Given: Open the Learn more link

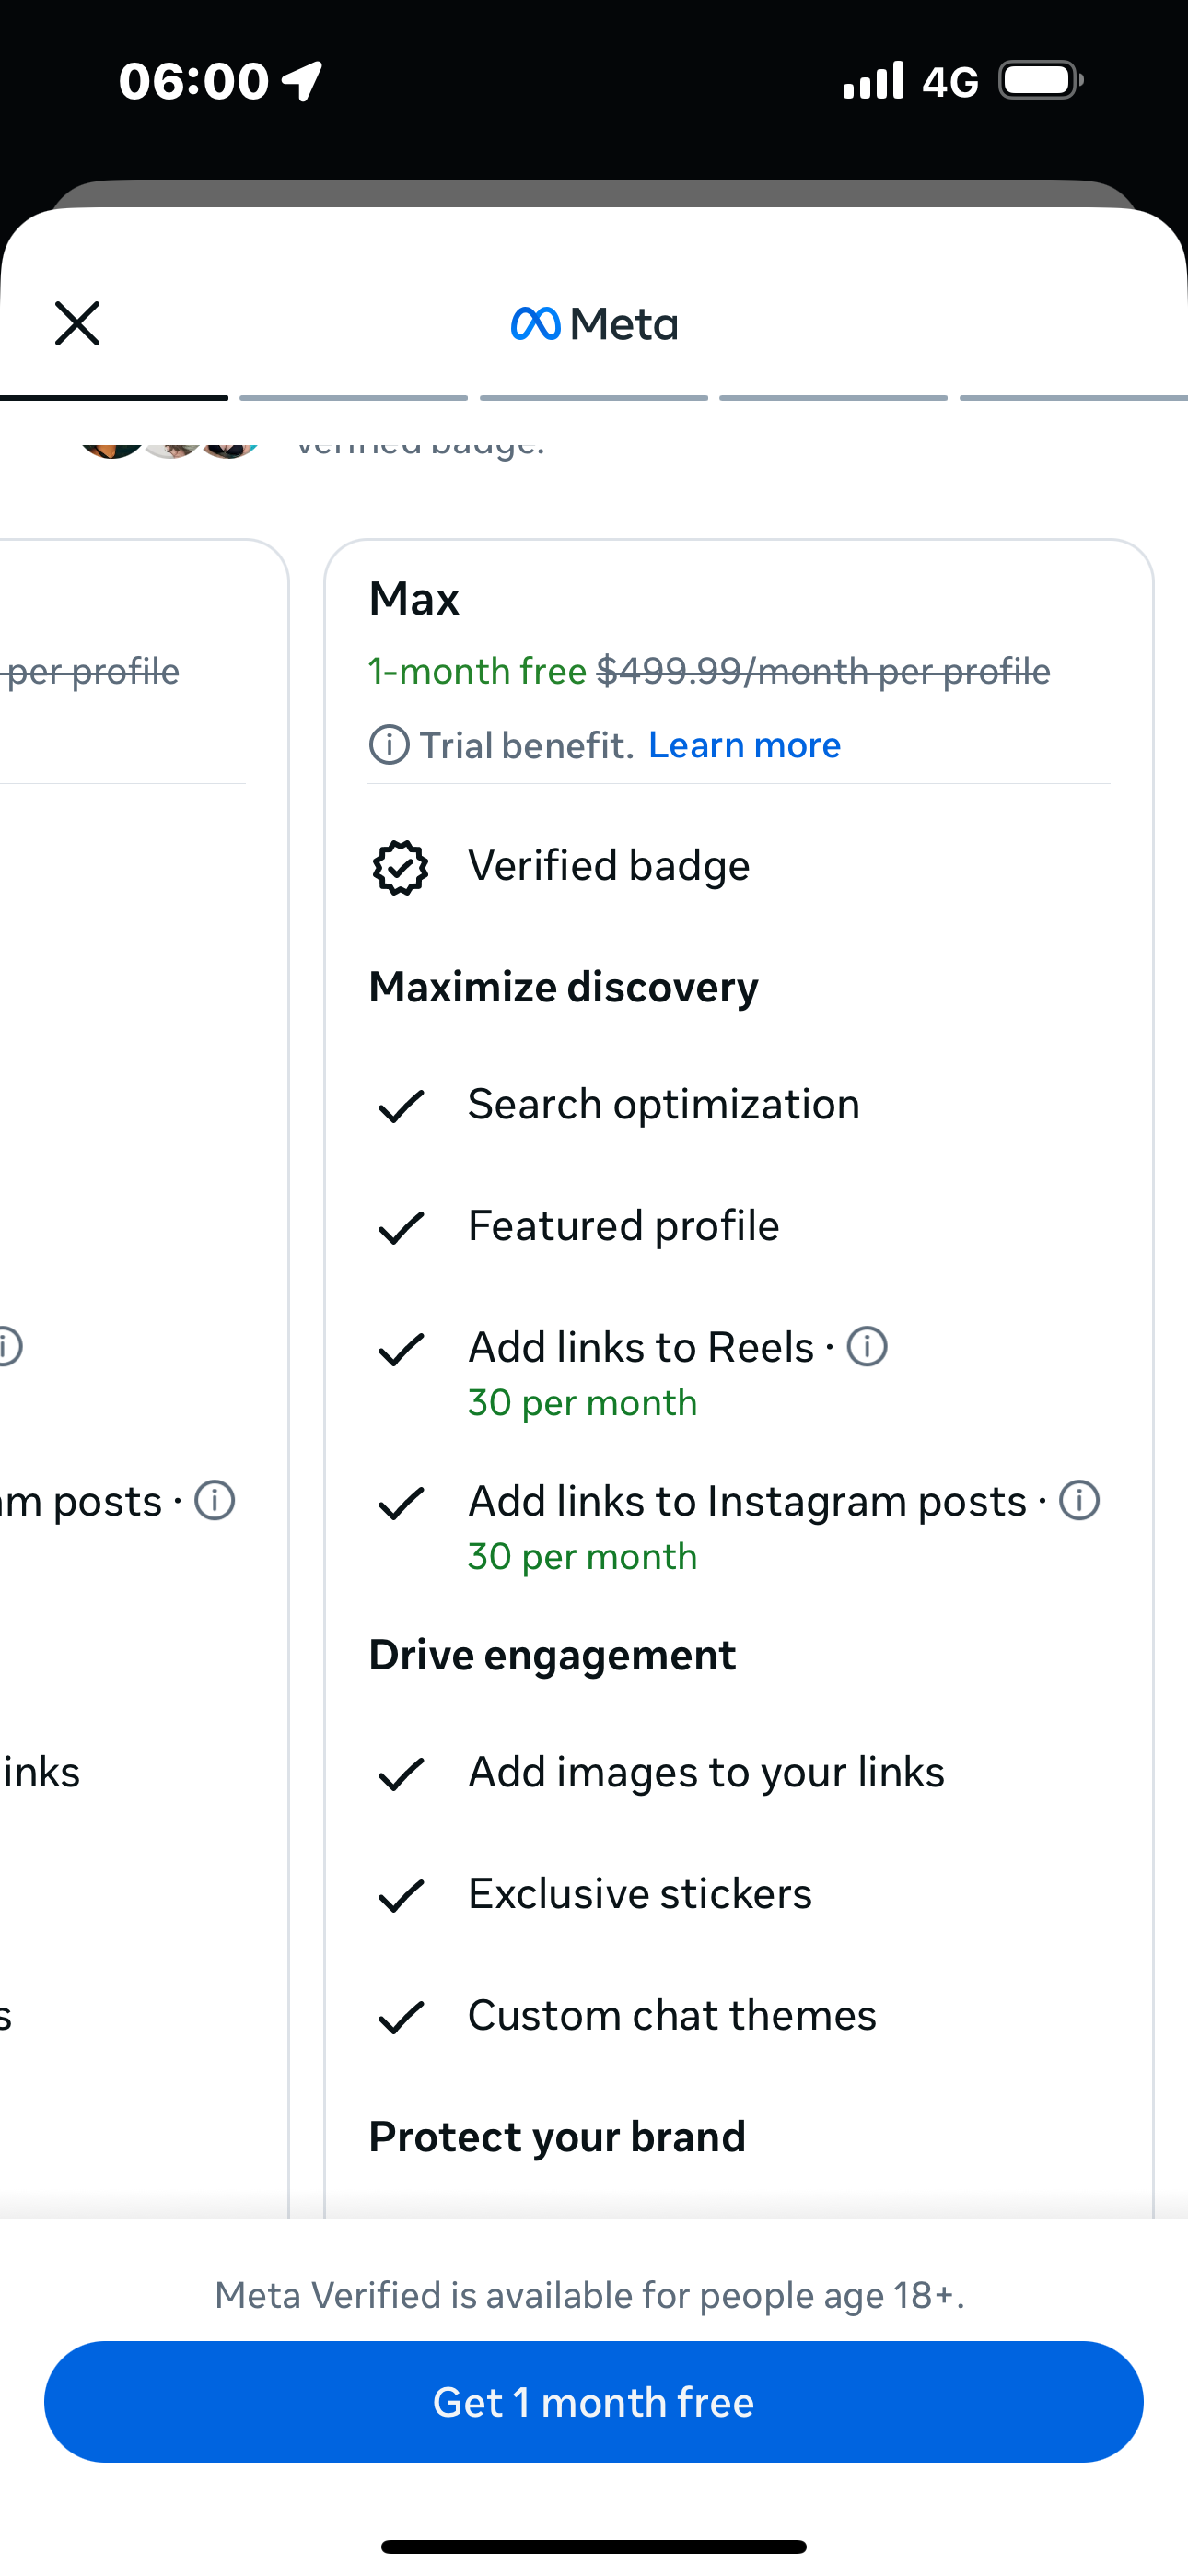Looking at the screenshot, I should coord(744,745).
